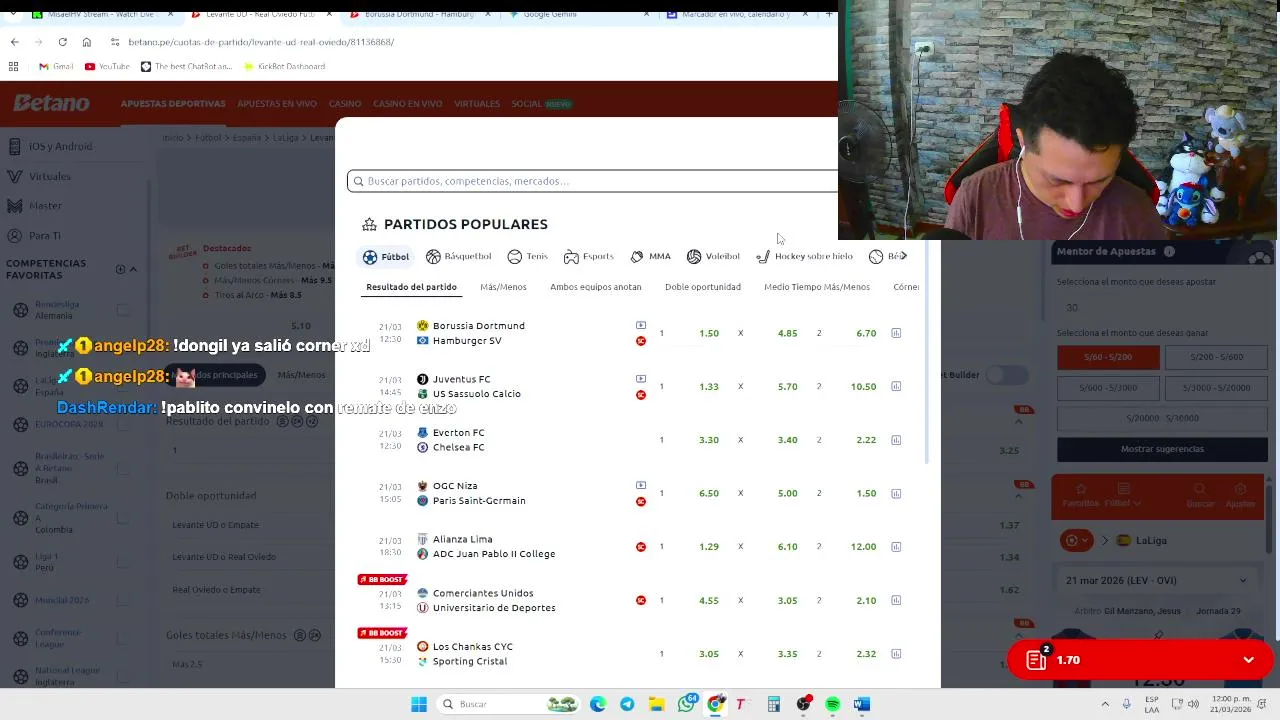The width and height of the screenshot is (1280, 720).
Task: Open stats icon for Borussia Dortmund match
Action: pyautogui.click(x=896, y=333)
